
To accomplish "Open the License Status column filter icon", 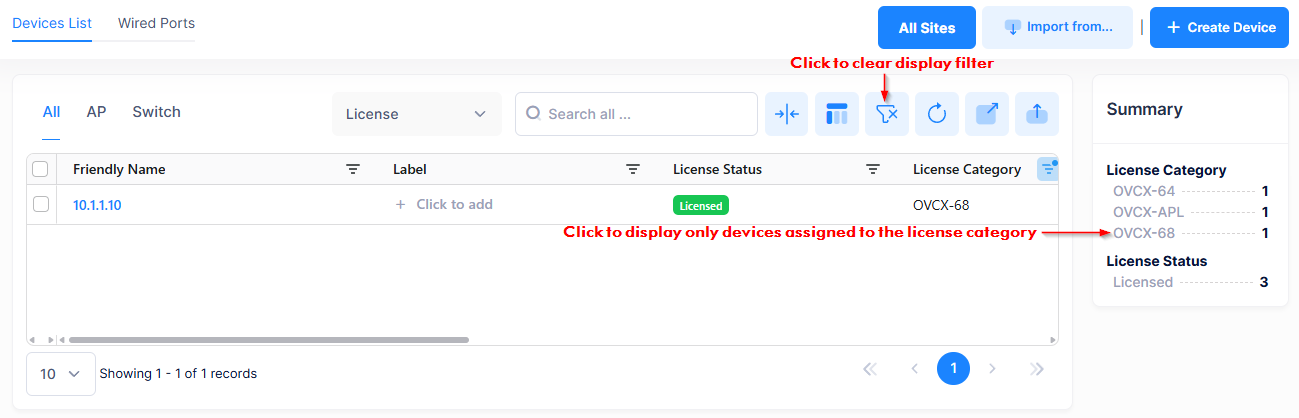I will (873, 170).
